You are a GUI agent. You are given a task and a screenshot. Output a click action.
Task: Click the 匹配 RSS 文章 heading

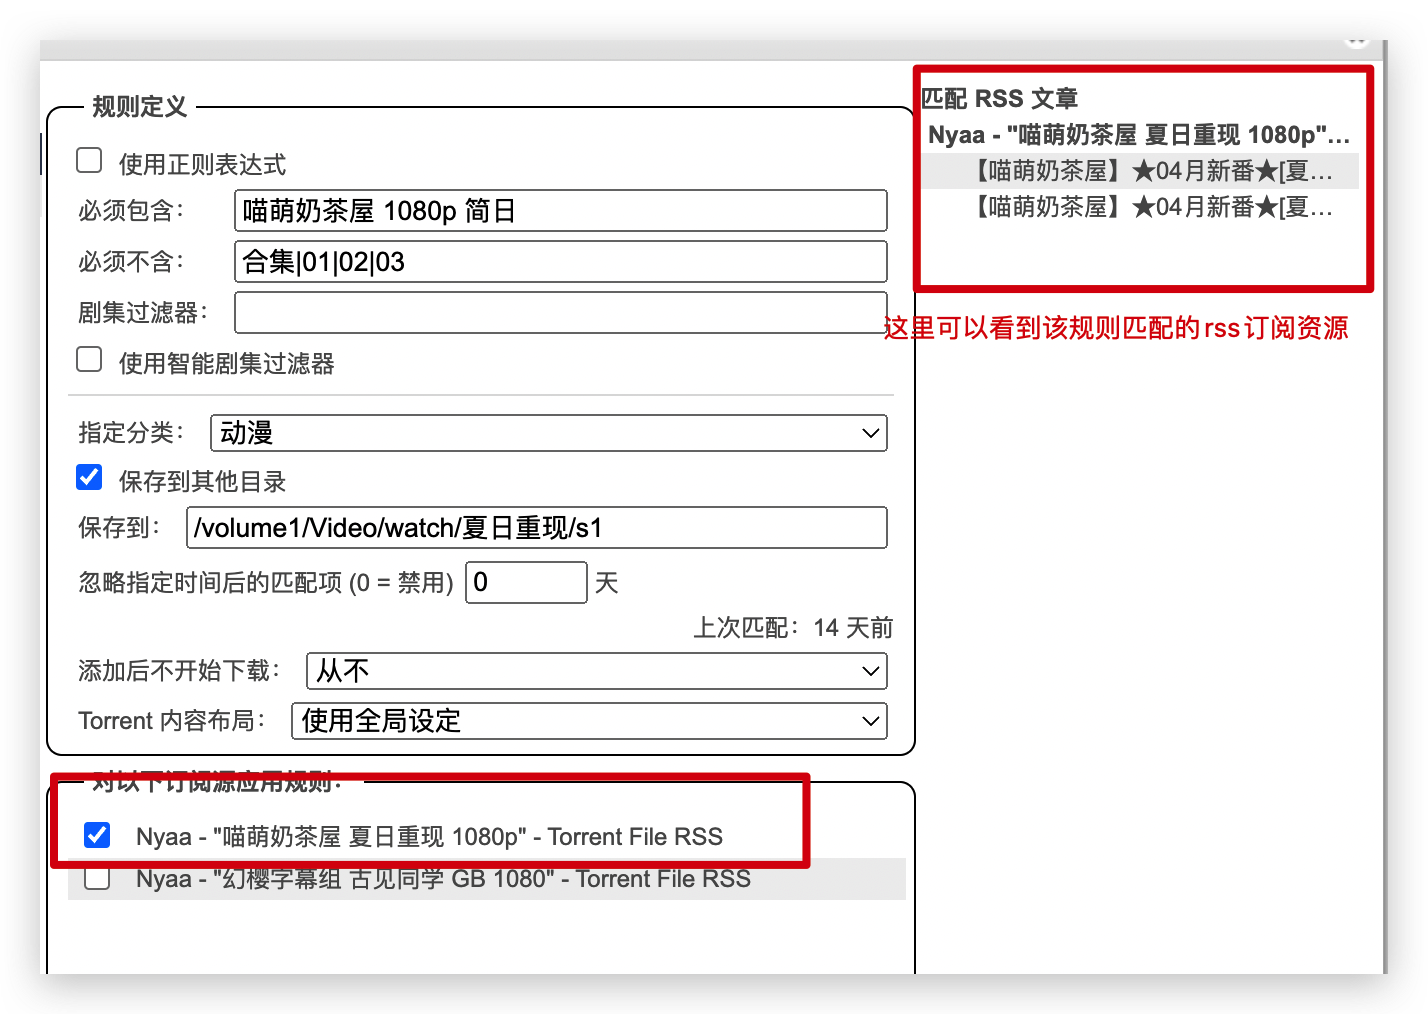(x=1000, y=99)
